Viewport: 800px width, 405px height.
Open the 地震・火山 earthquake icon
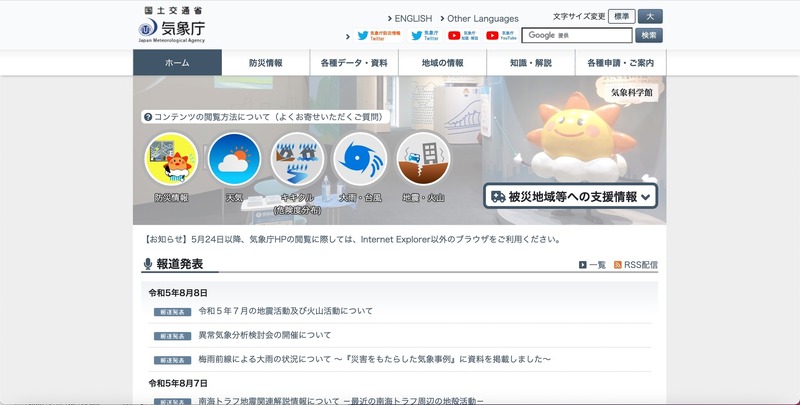point(423,160)
